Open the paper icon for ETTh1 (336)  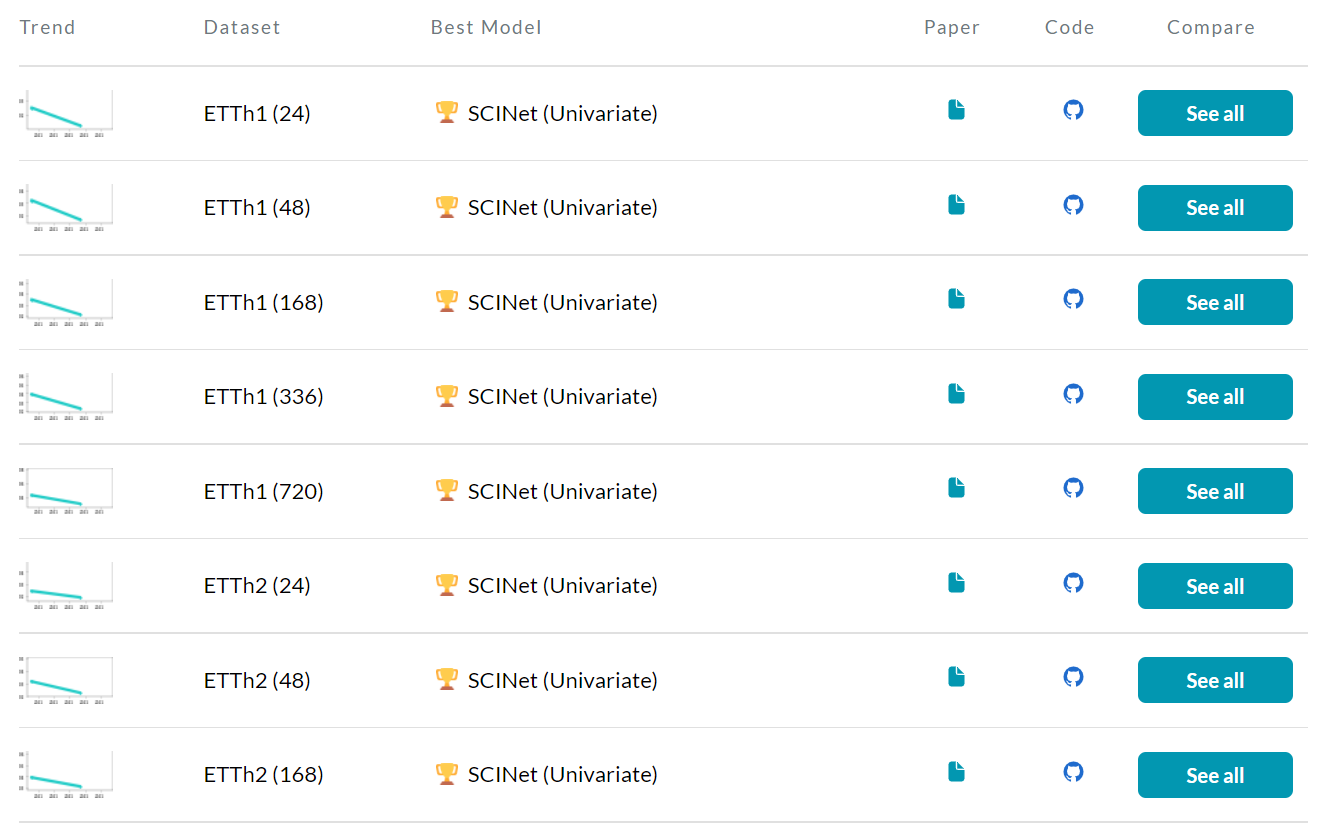pos(956,394)
